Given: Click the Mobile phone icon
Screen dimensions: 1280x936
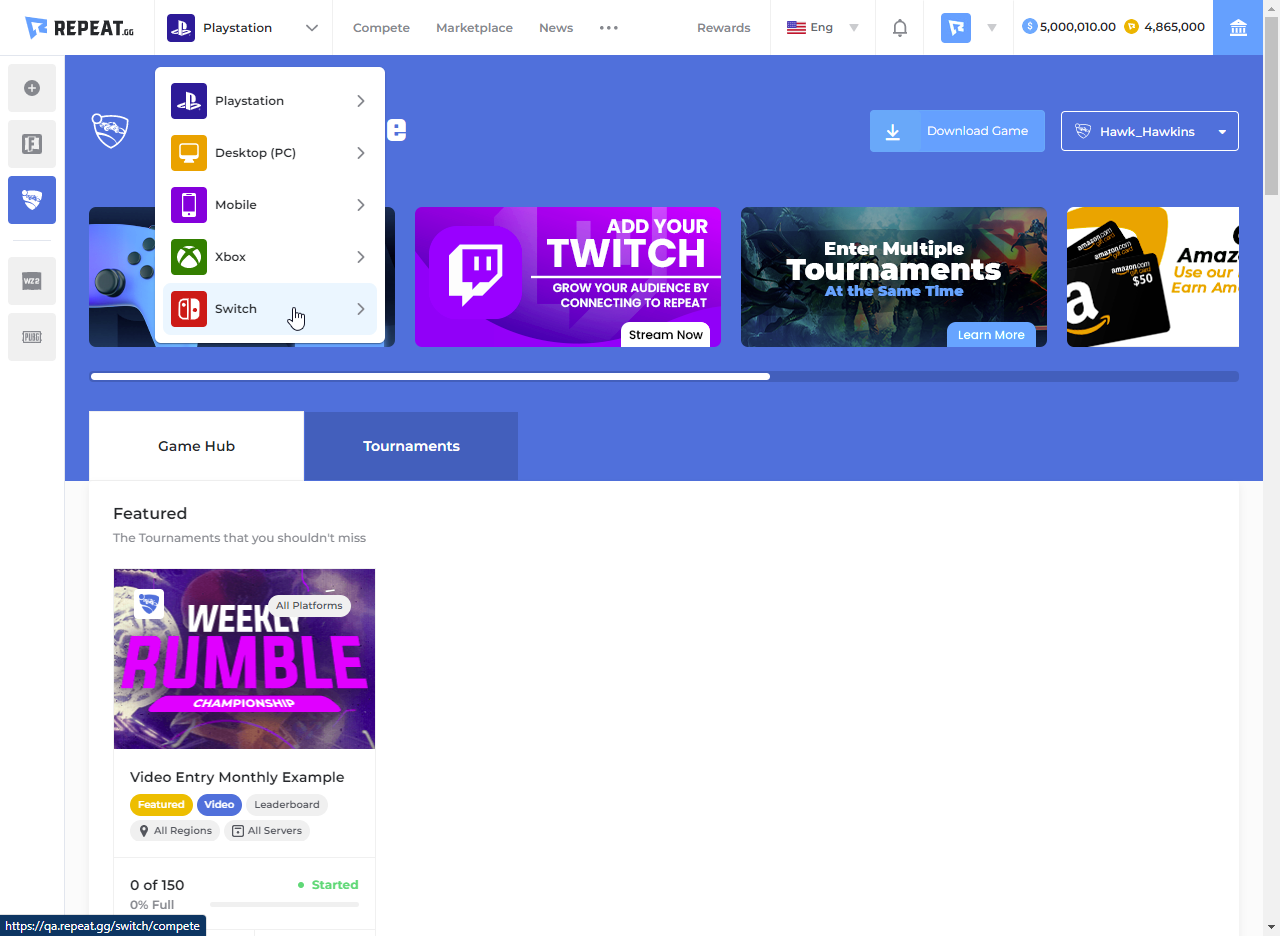Looking at the screenshot, I should [x=189, y=205].
